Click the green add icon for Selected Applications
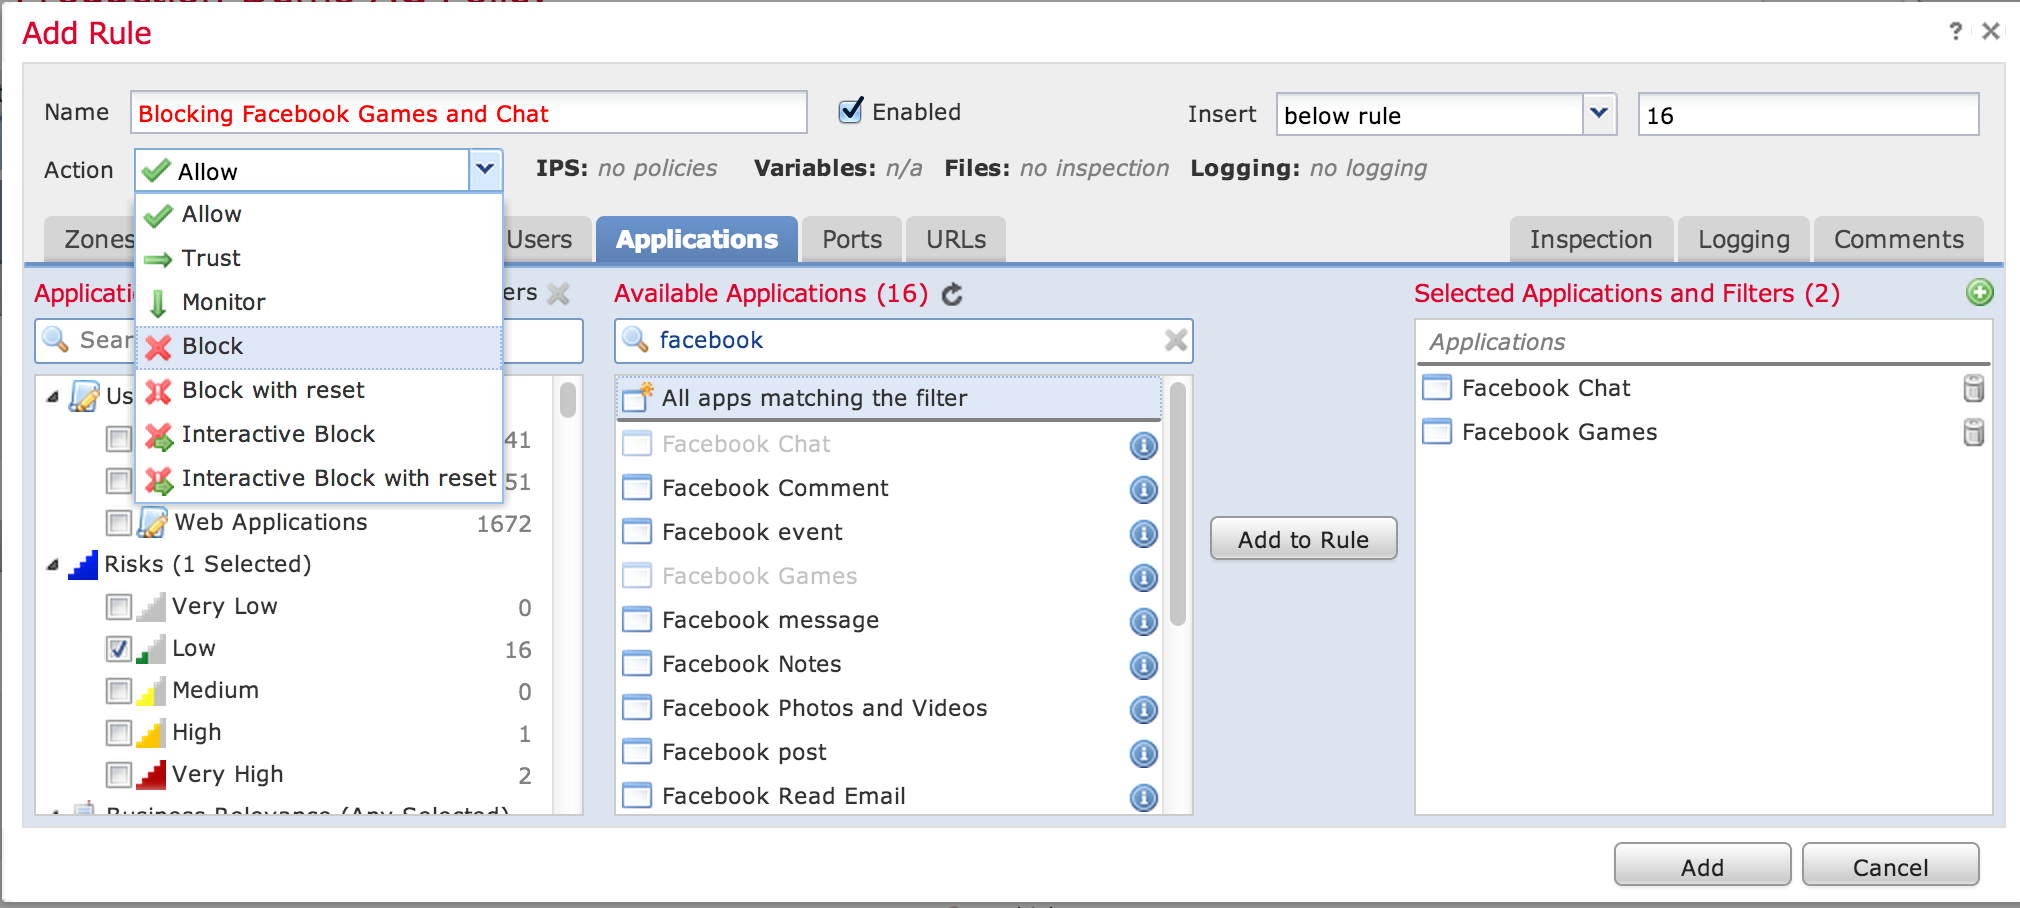 tap(1979, 292)
